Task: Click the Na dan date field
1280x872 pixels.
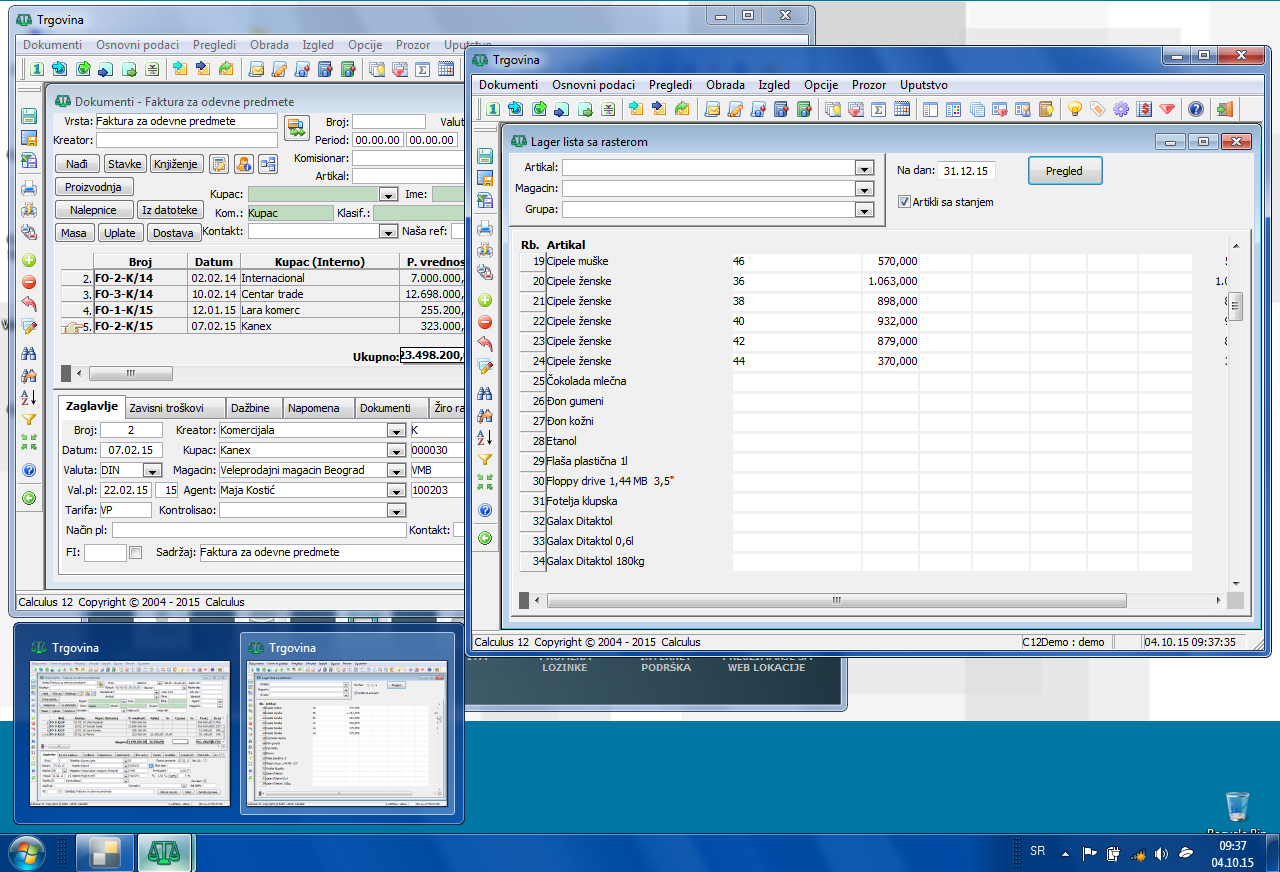Action: pos(965,171)
